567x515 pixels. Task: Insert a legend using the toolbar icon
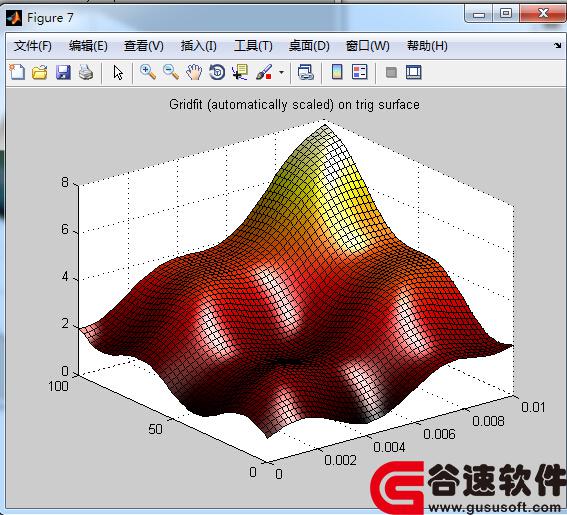(359, 72)
